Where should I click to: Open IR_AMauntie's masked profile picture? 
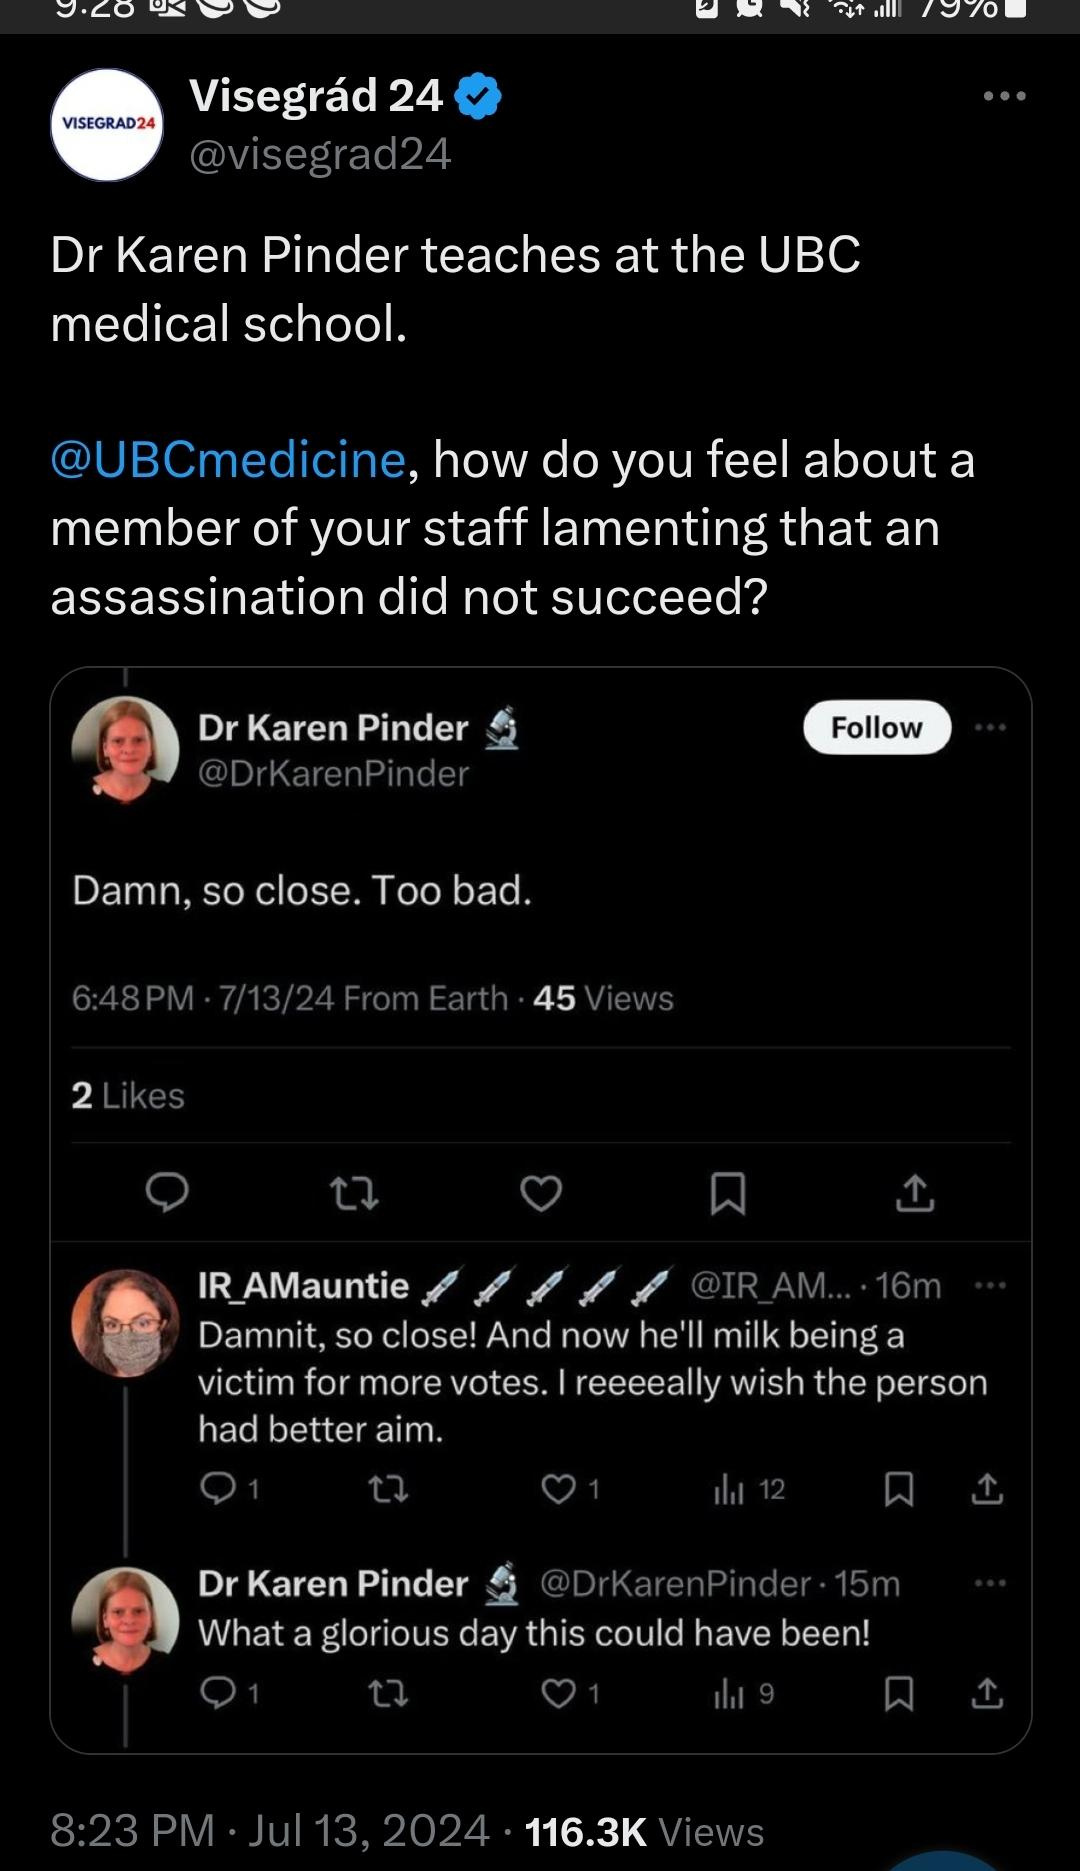(x=125, y=1323)
